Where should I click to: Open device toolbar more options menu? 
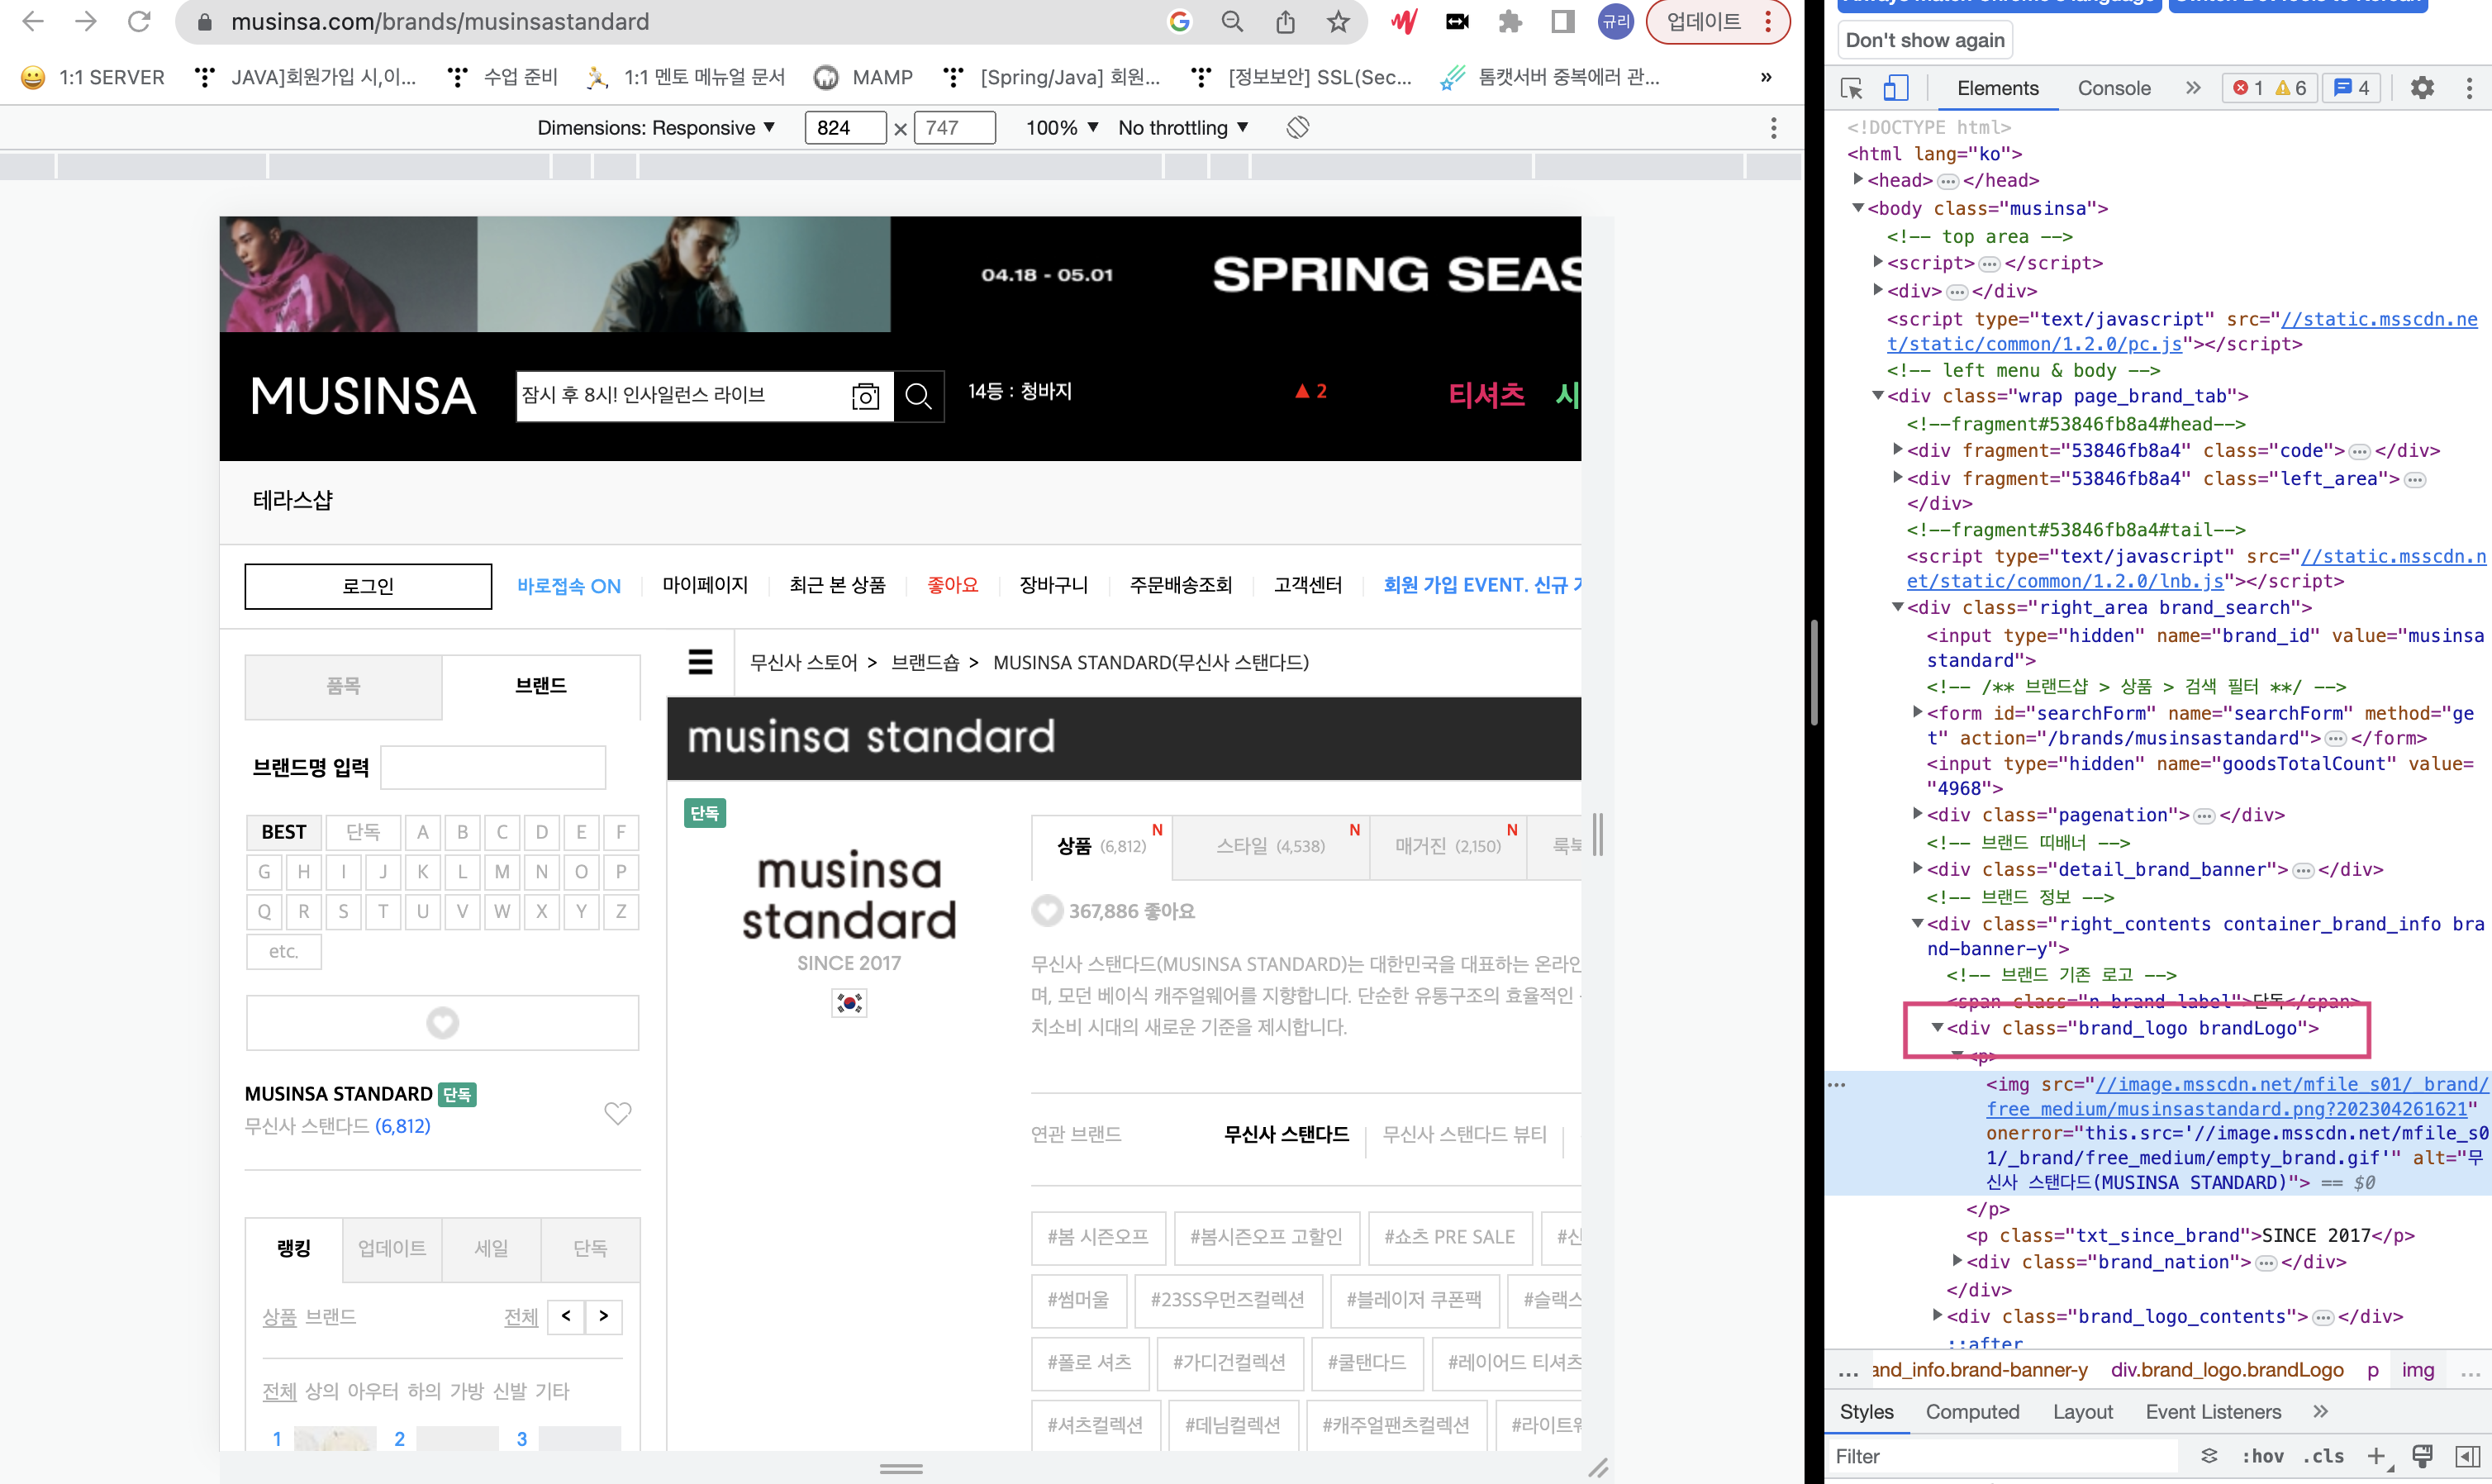pyautogui.click(x=1773, y=127)
